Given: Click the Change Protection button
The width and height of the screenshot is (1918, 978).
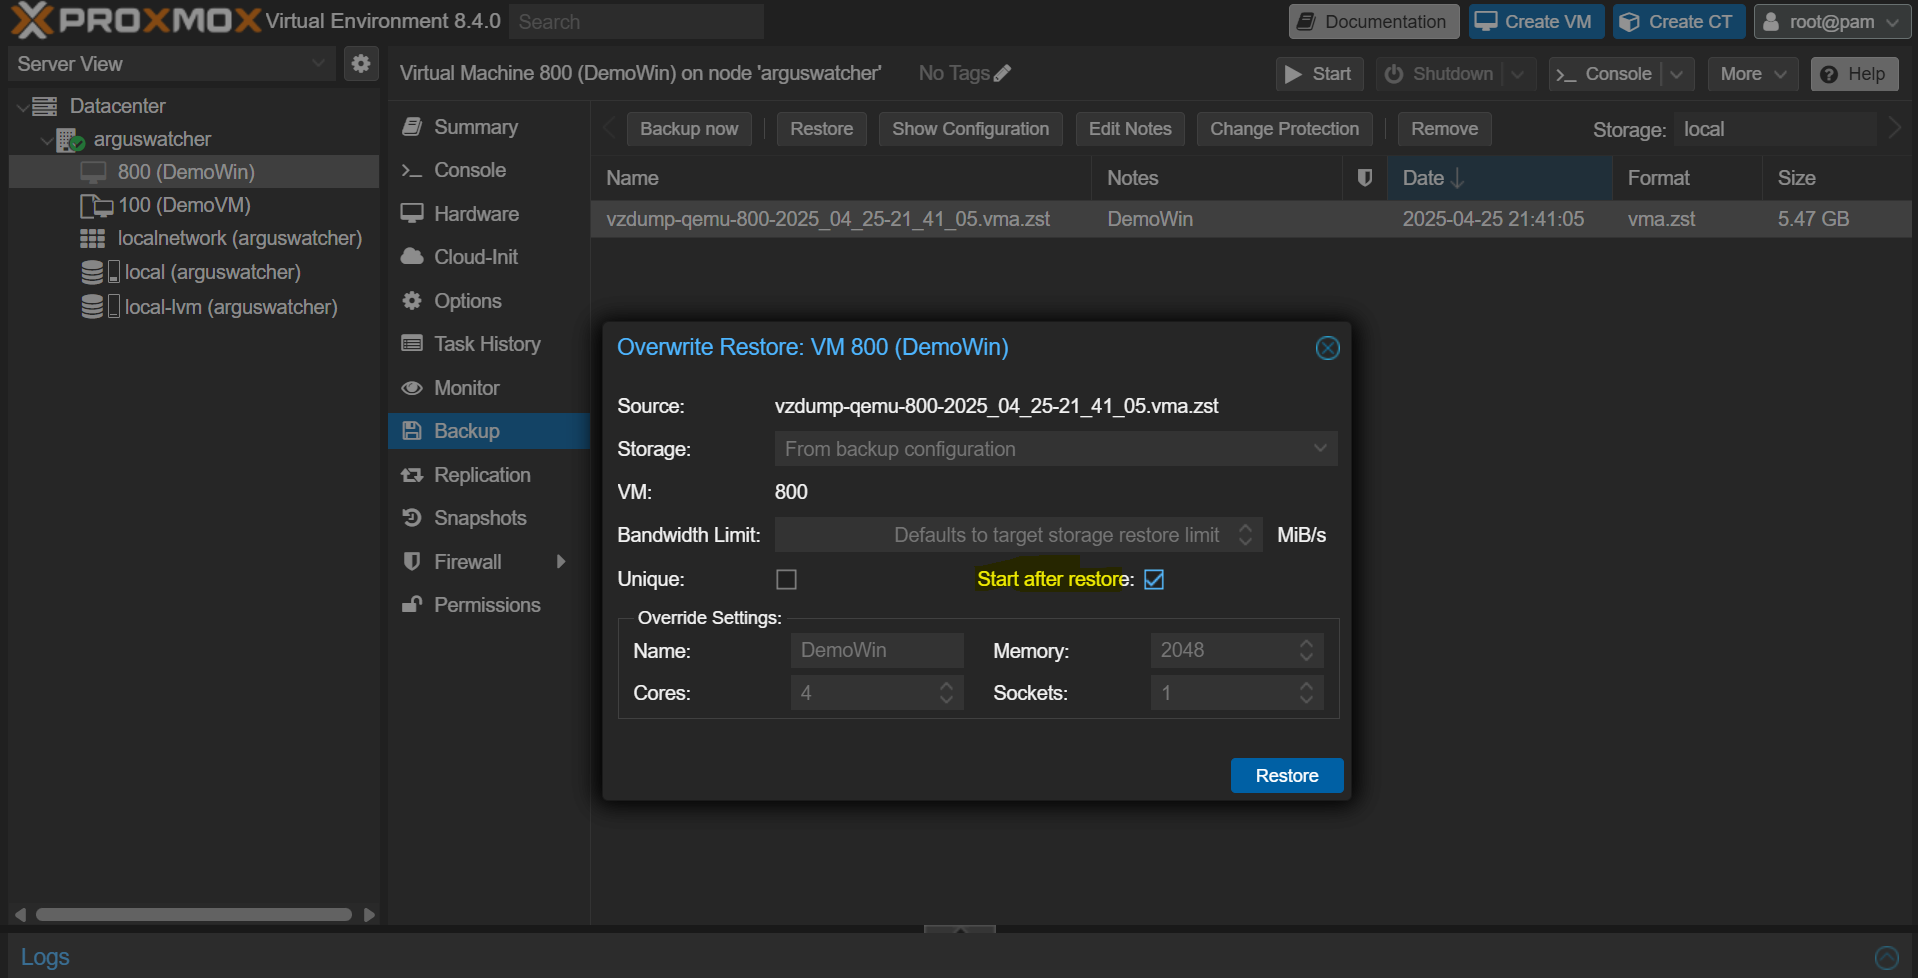Looking at the screenshot, I should (x=1284, y=129).
